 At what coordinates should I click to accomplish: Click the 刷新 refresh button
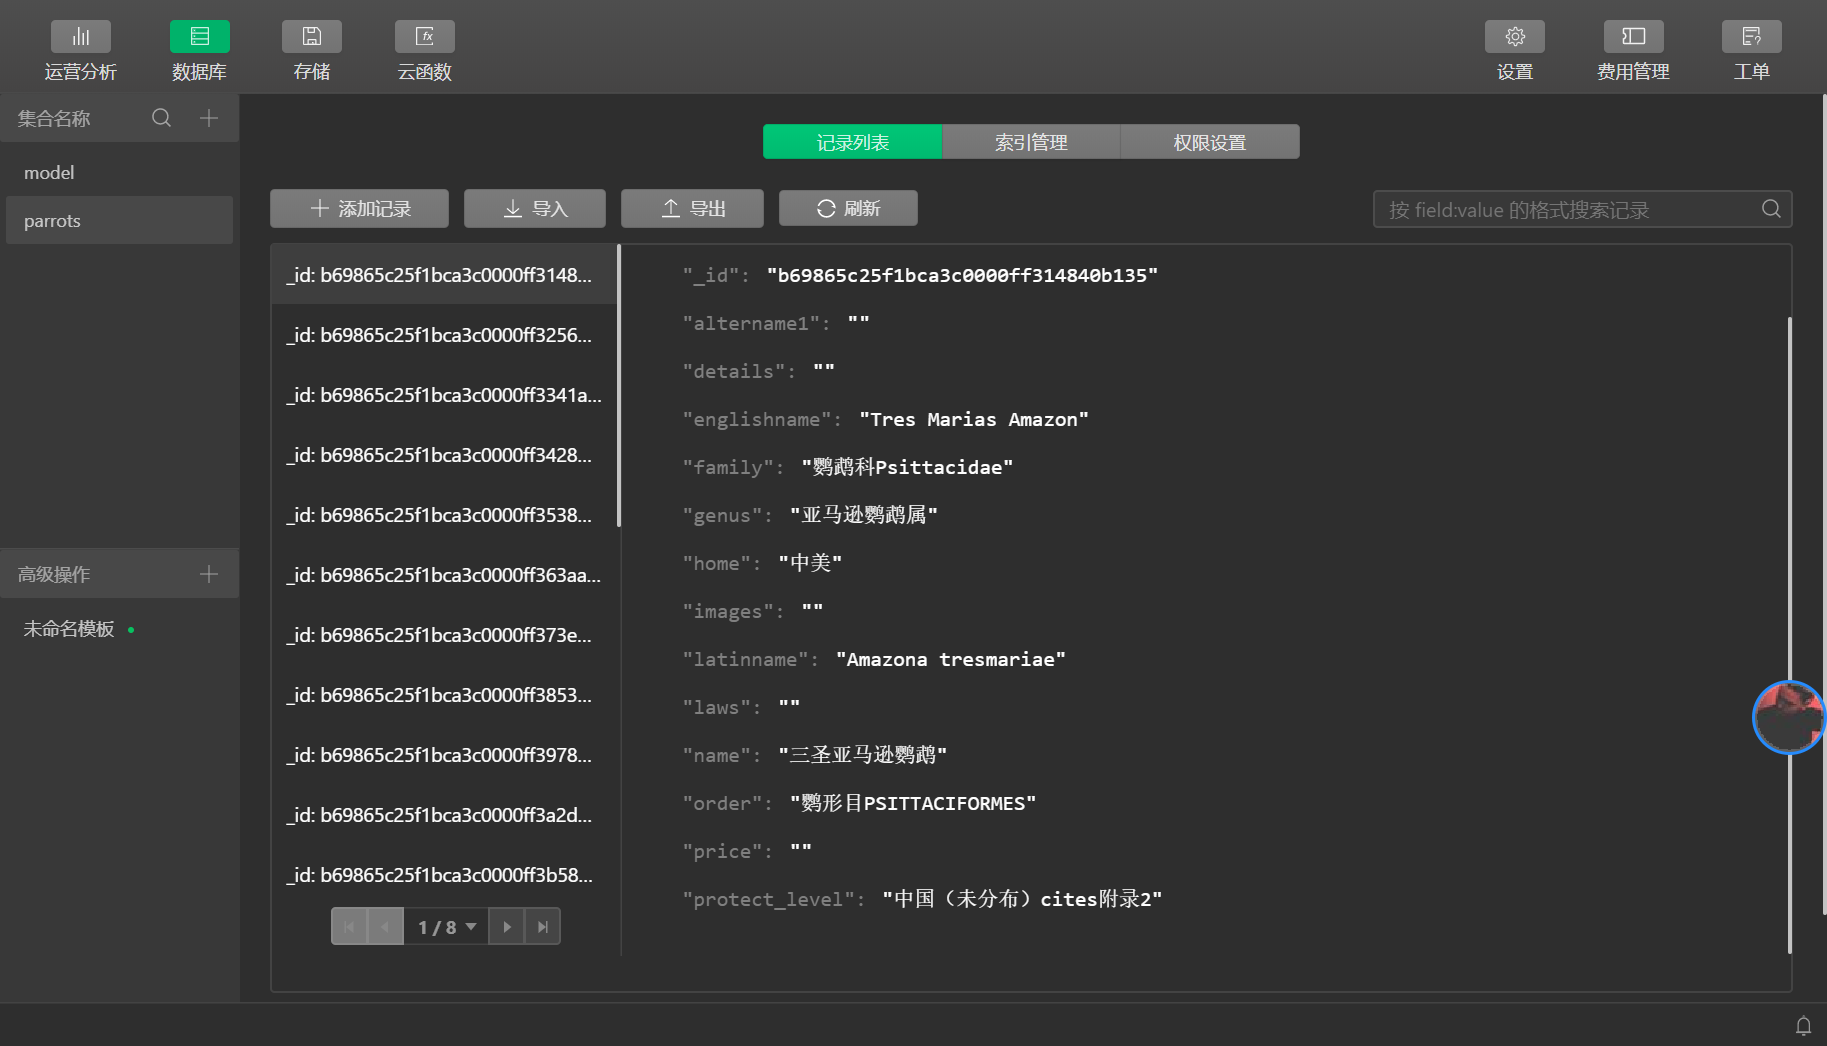pos(848,208)
